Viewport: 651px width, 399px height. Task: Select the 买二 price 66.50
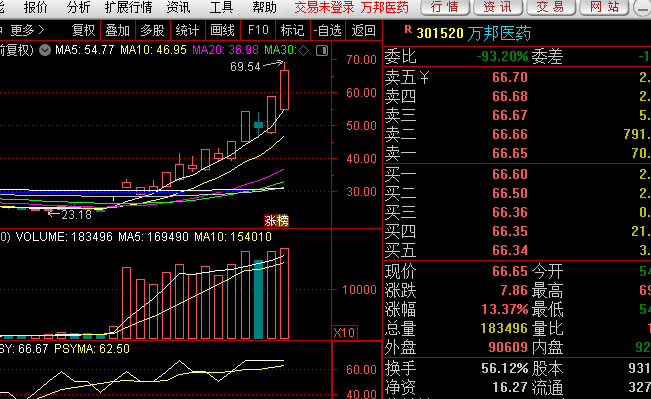pyautogui.click(x=510, y=193)
